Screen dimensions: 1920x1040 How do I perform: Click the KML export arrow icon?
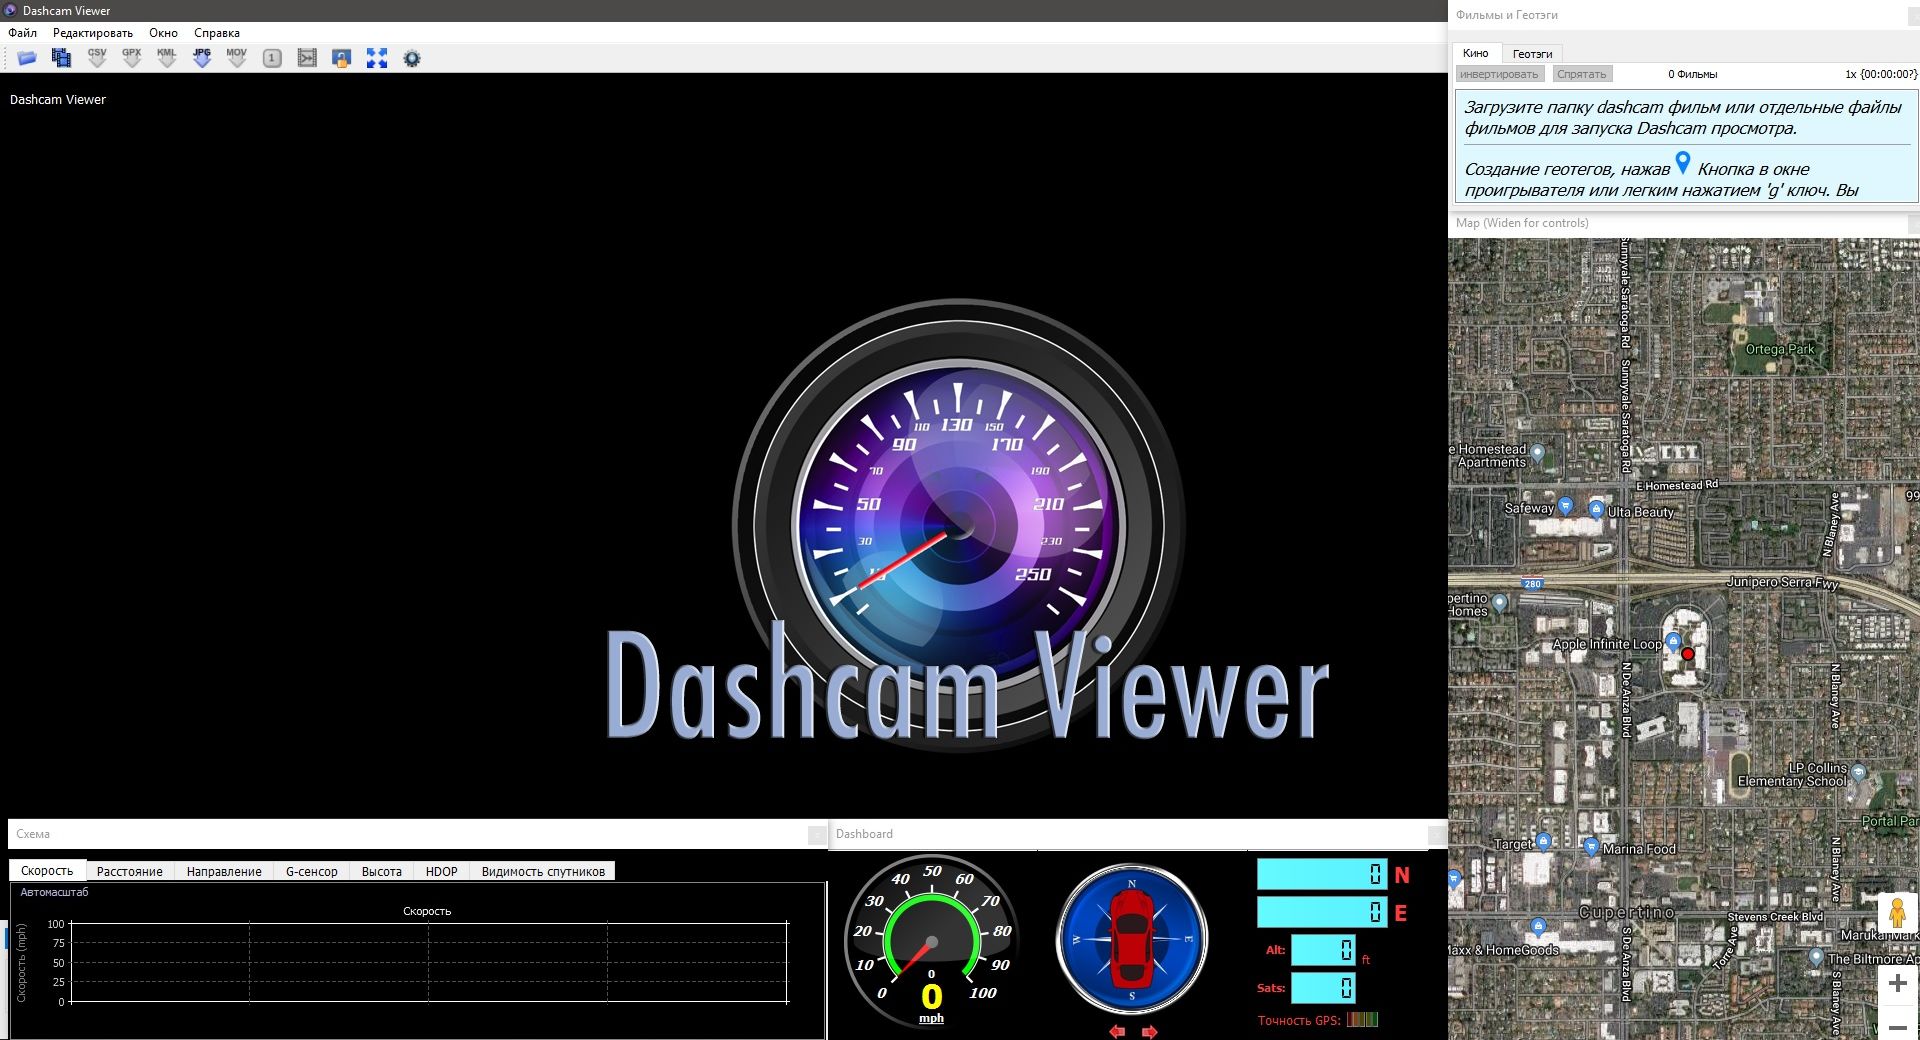167,58
